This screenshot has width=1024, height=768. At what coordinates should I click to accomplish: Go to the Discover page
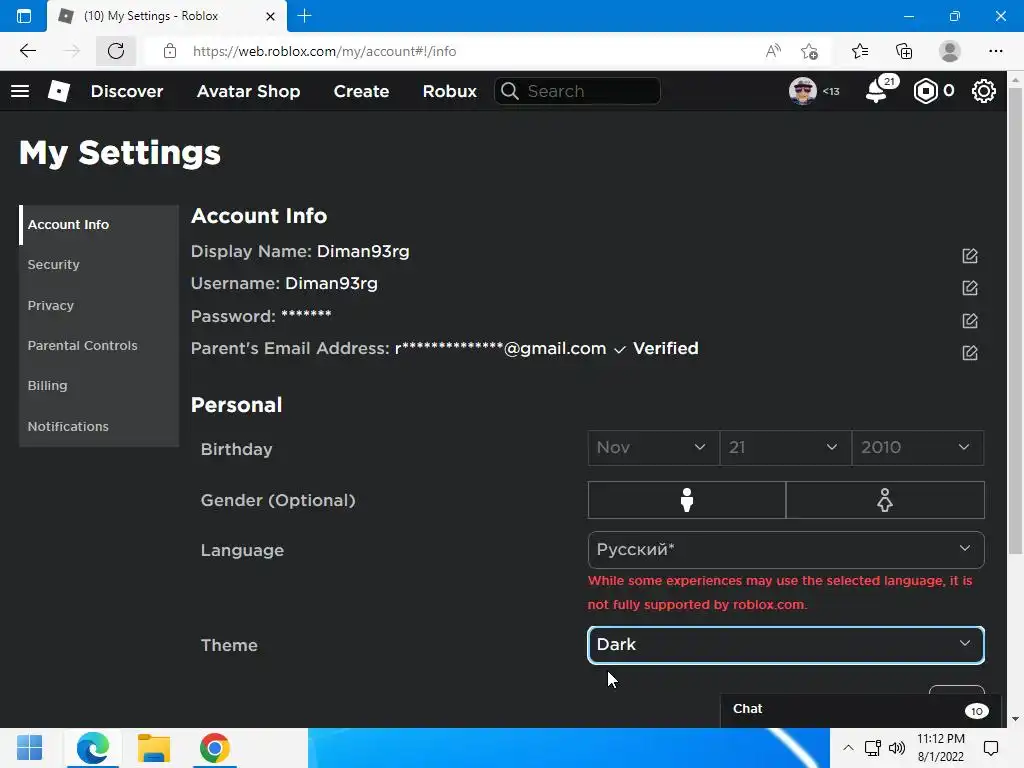[x=127, y=91]
